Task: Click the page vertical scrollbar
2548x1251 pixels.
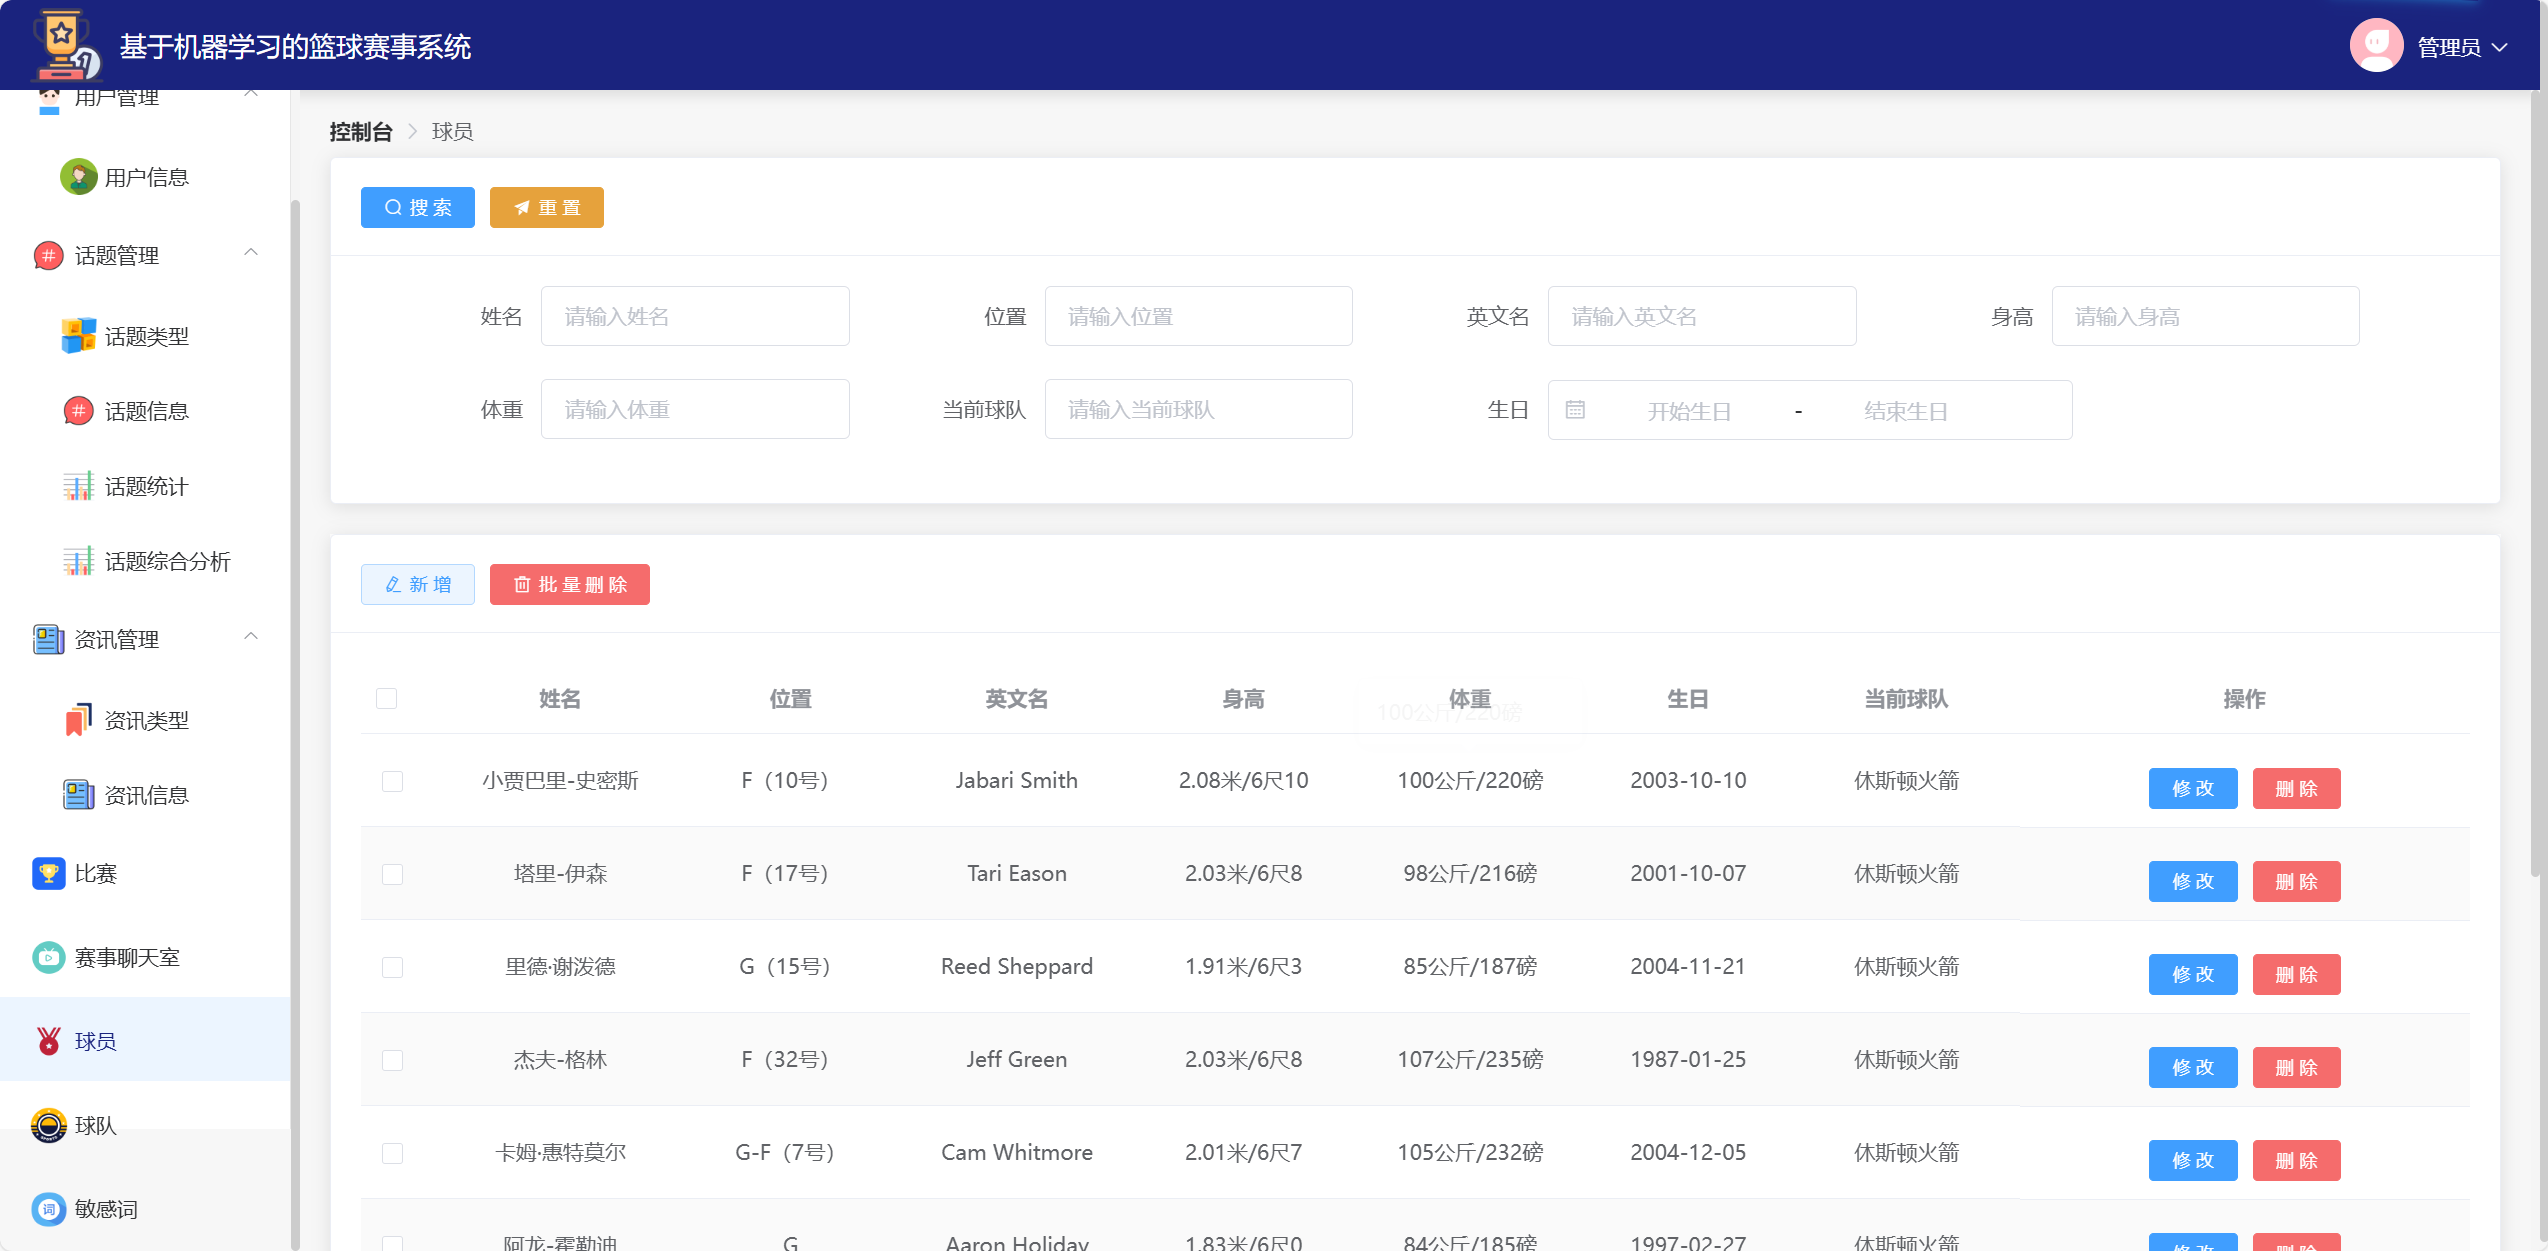Action: click(x=2536, y=485)
